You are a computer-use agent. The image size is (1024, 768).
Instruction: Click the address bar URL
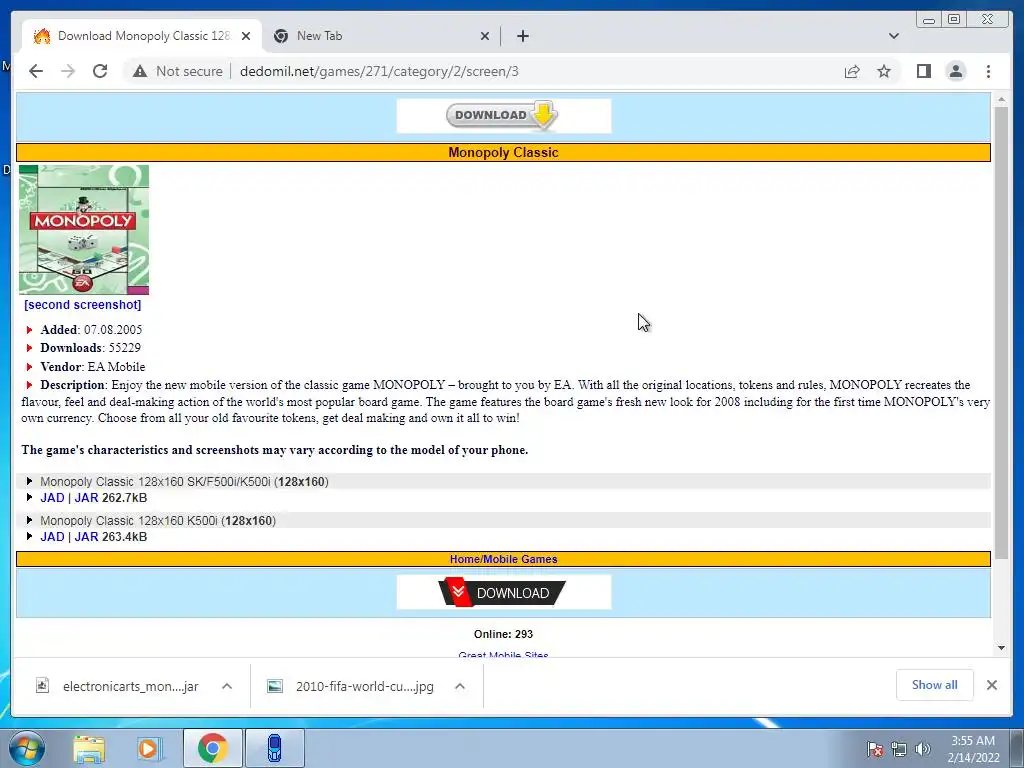379,71
